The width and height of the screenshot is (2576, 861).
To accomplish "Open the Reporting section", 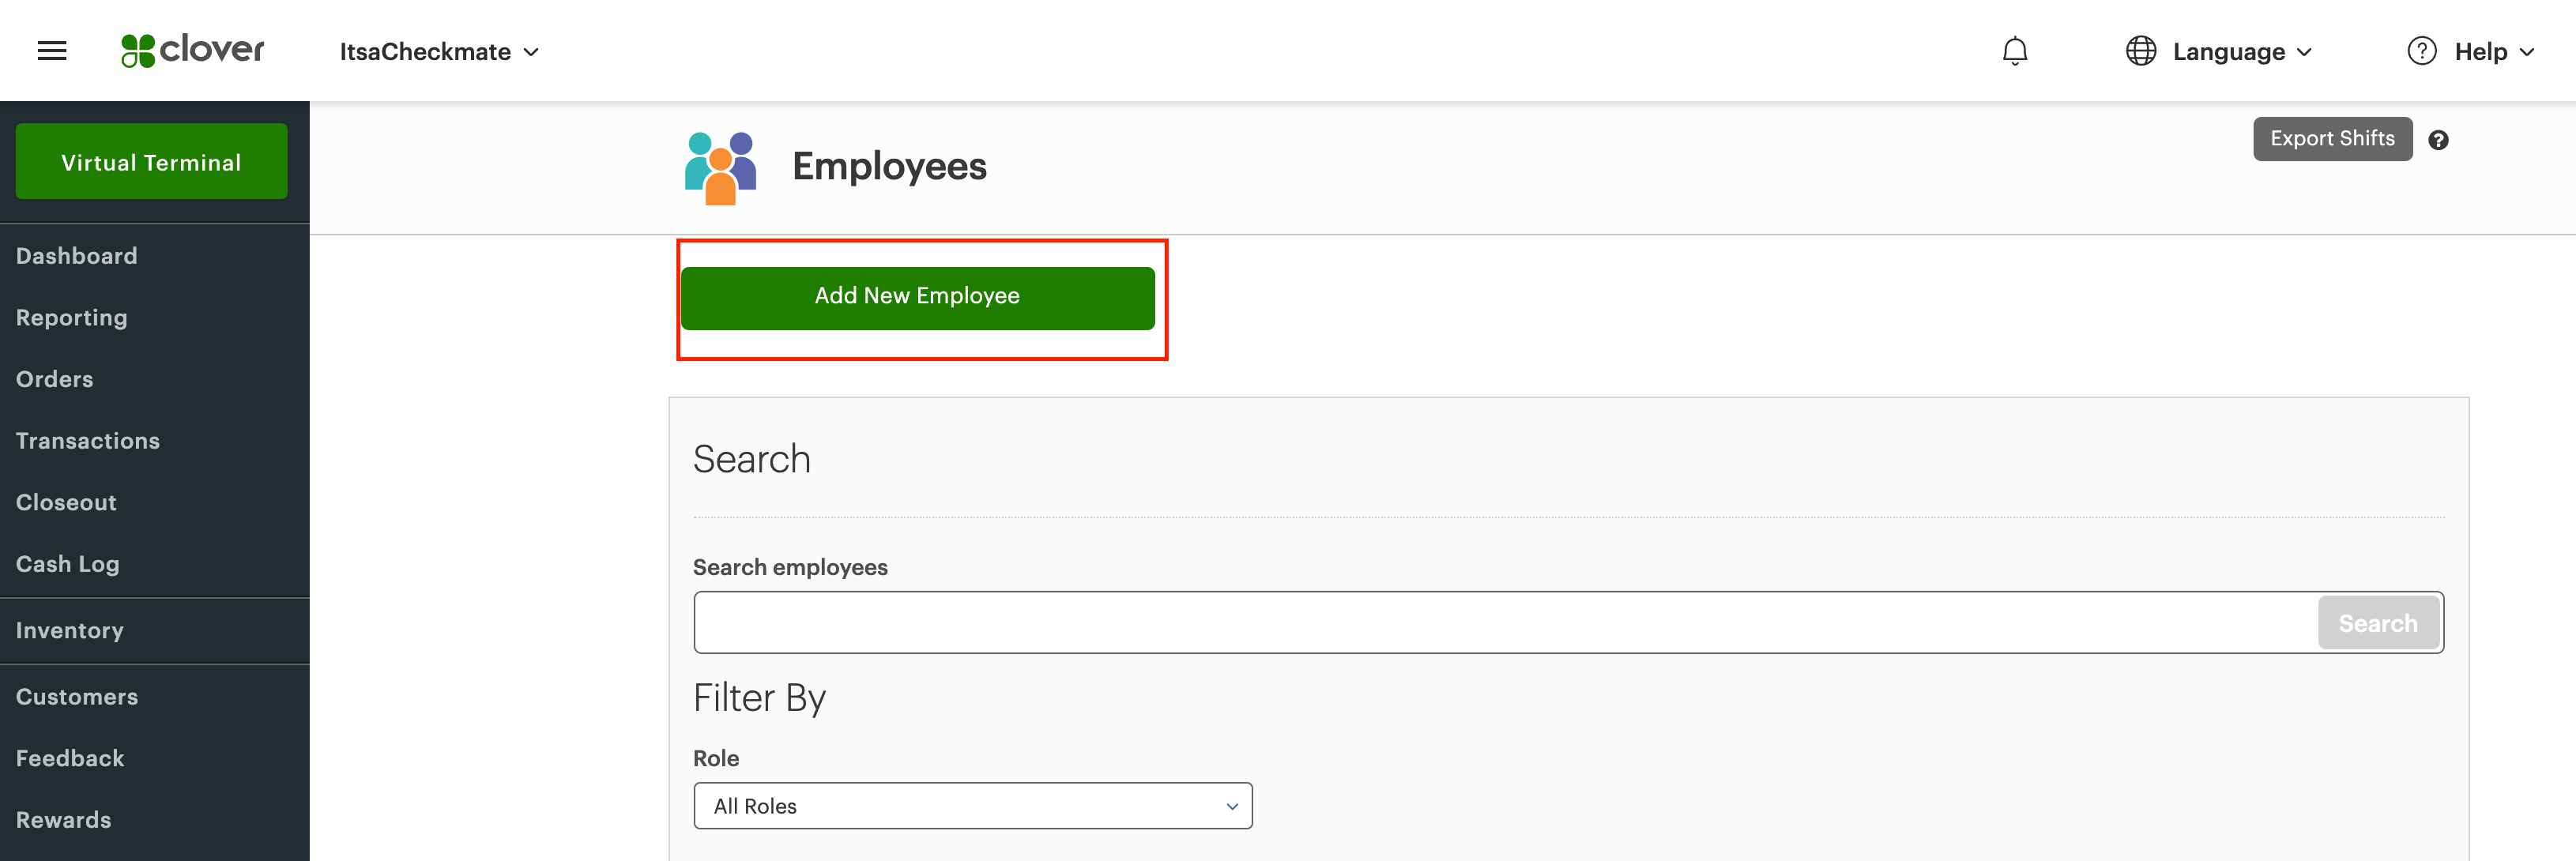I will [71, 317].
